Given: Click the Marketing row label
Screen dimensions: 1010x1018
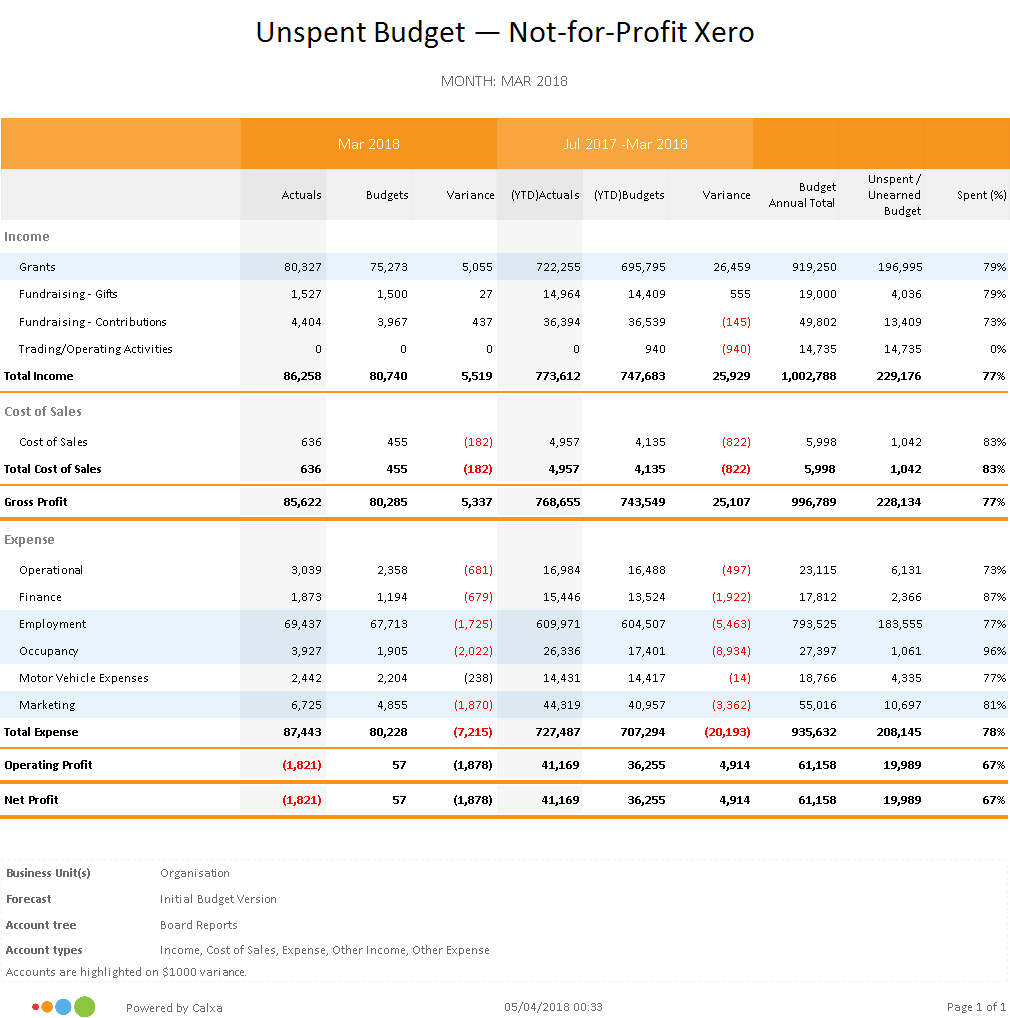Looking at the screenshot, I should 47,705.
